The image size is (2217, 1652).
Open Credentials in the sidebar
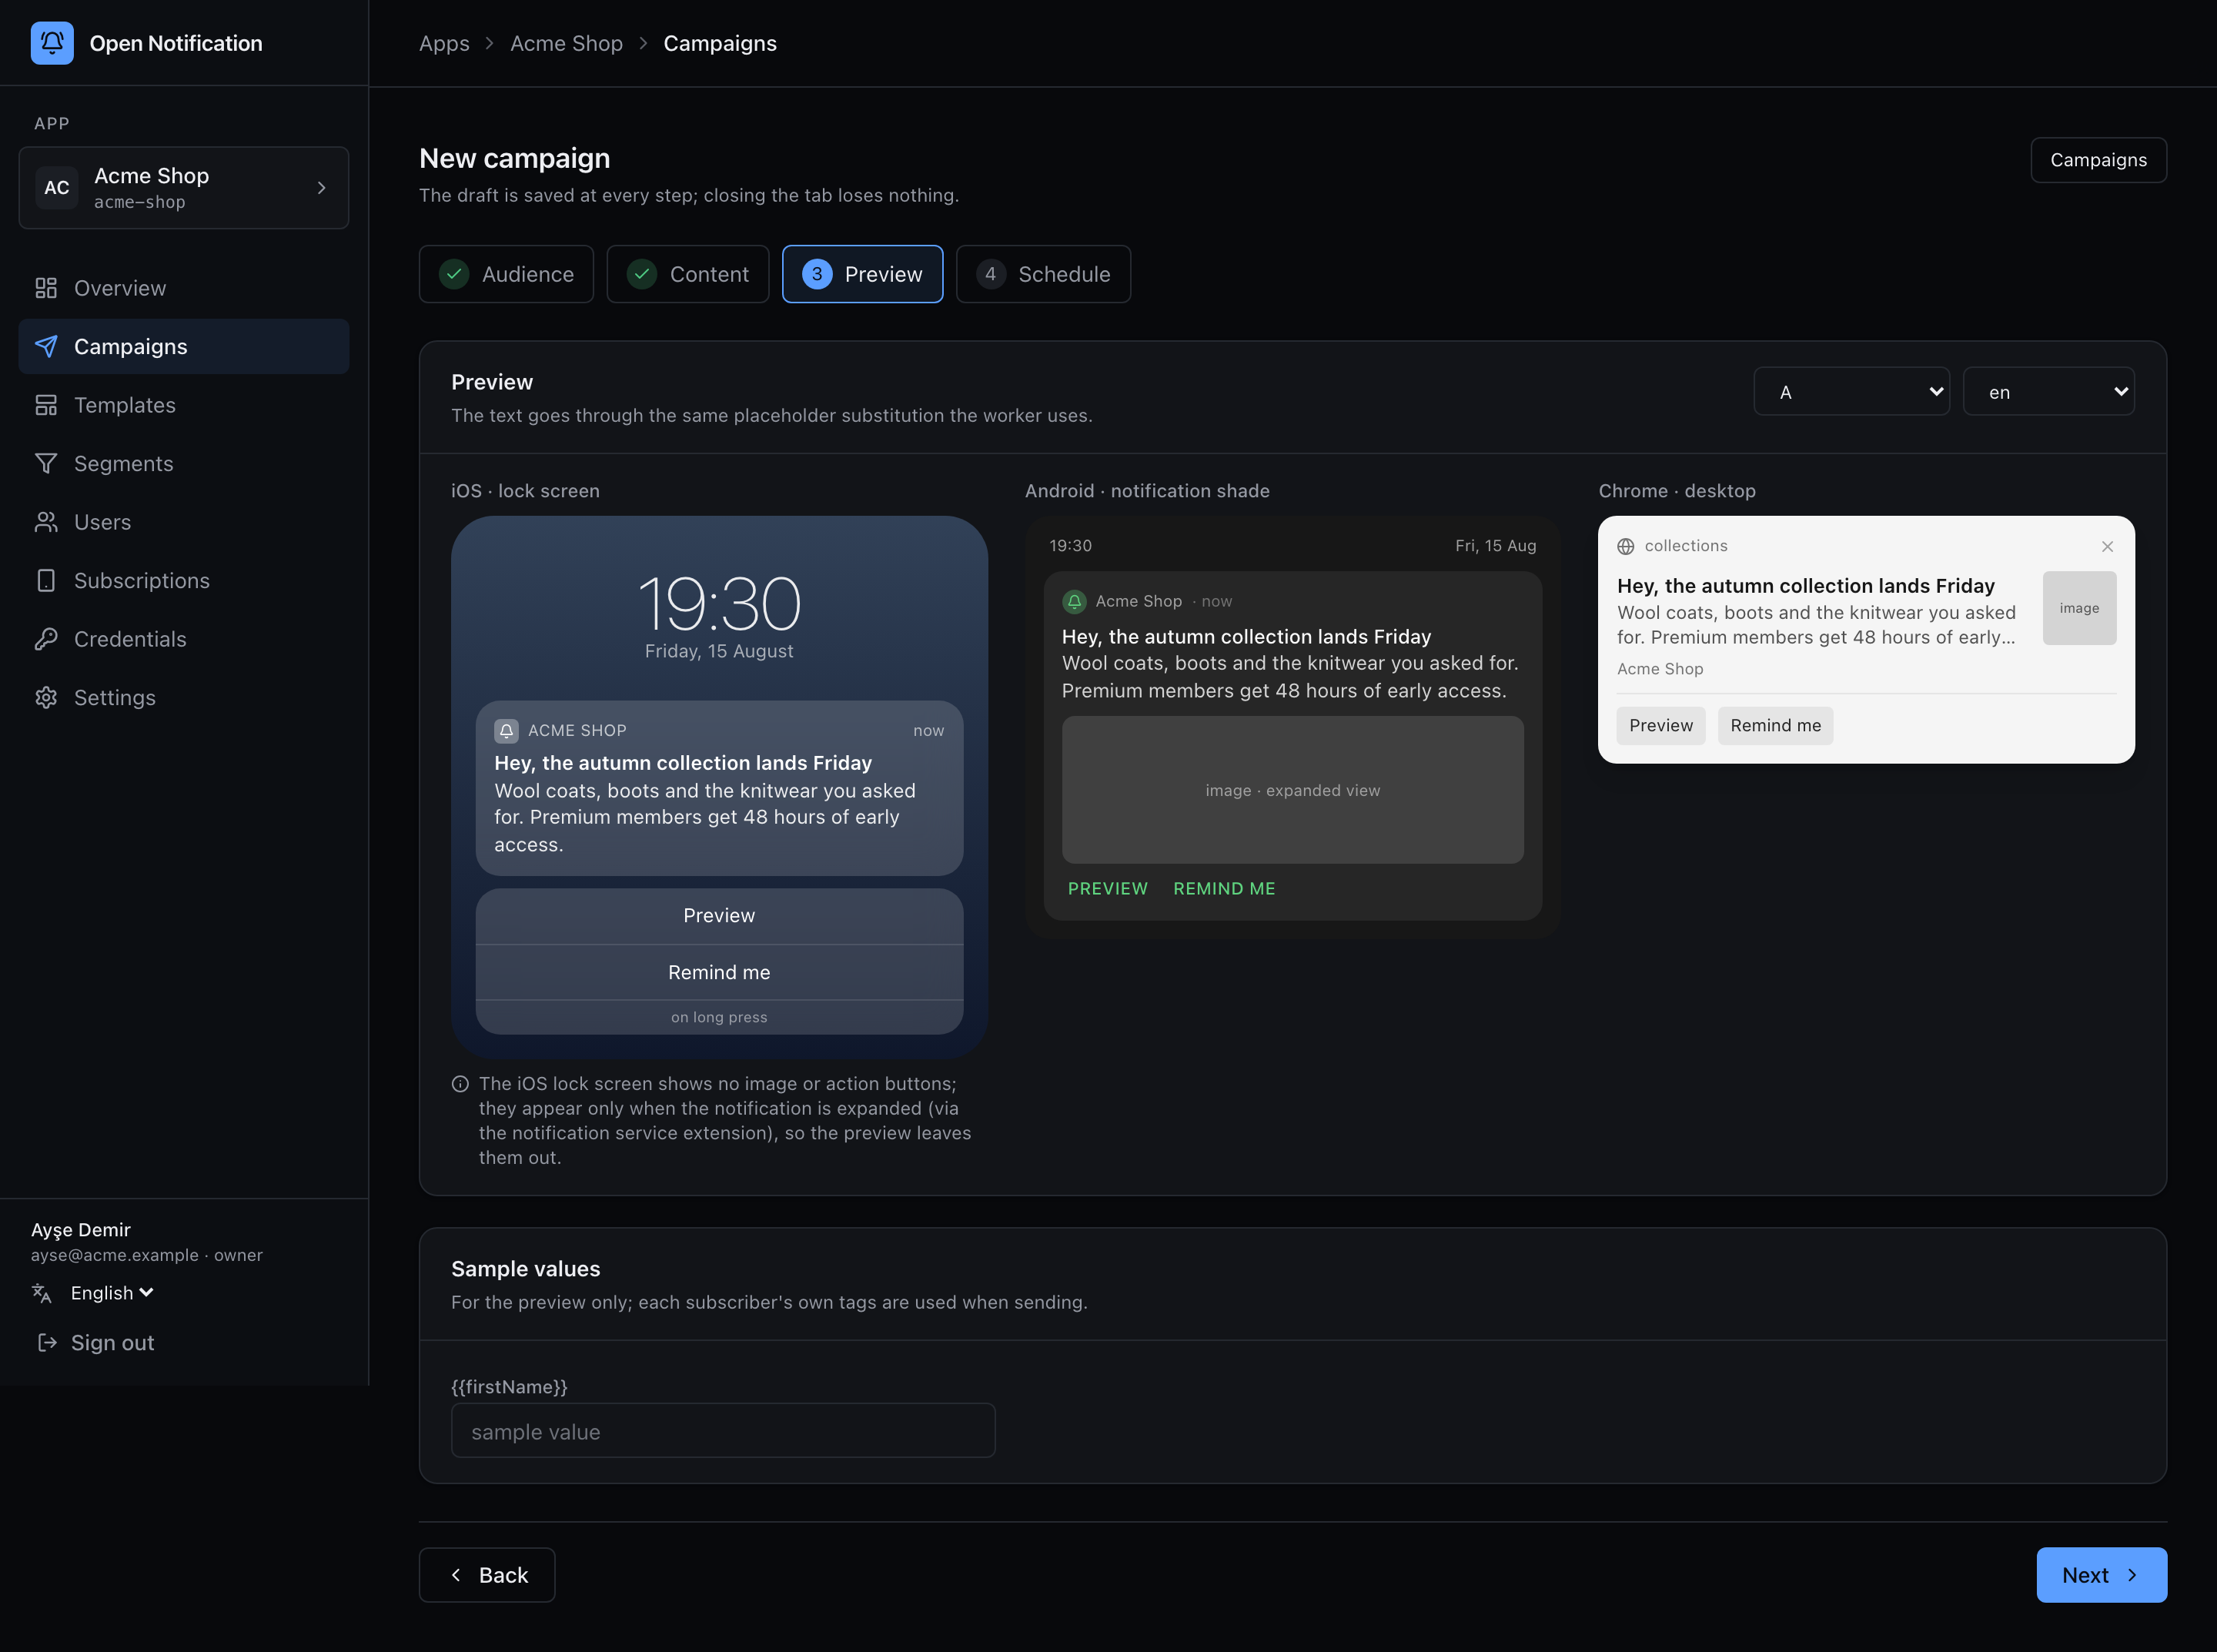(184, 639)
